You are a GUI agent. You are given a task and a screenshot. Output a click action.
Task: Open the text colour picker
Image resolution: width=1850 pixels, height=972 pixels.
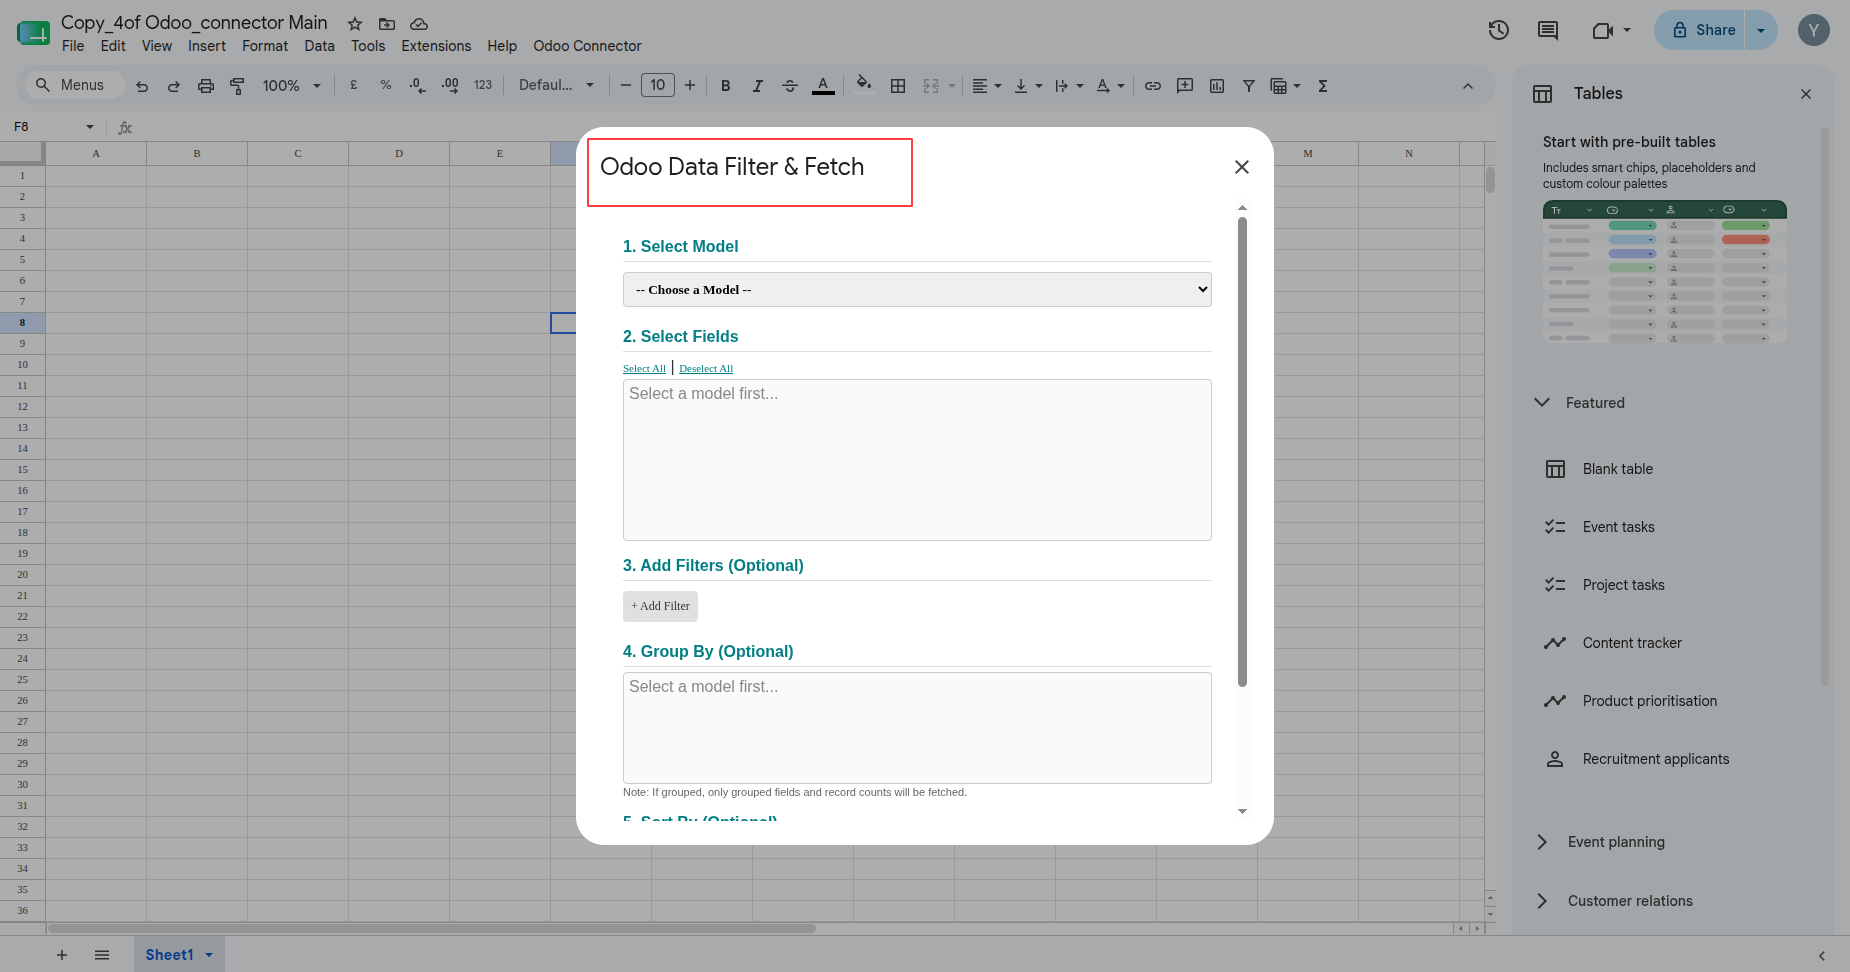(823, 86)
